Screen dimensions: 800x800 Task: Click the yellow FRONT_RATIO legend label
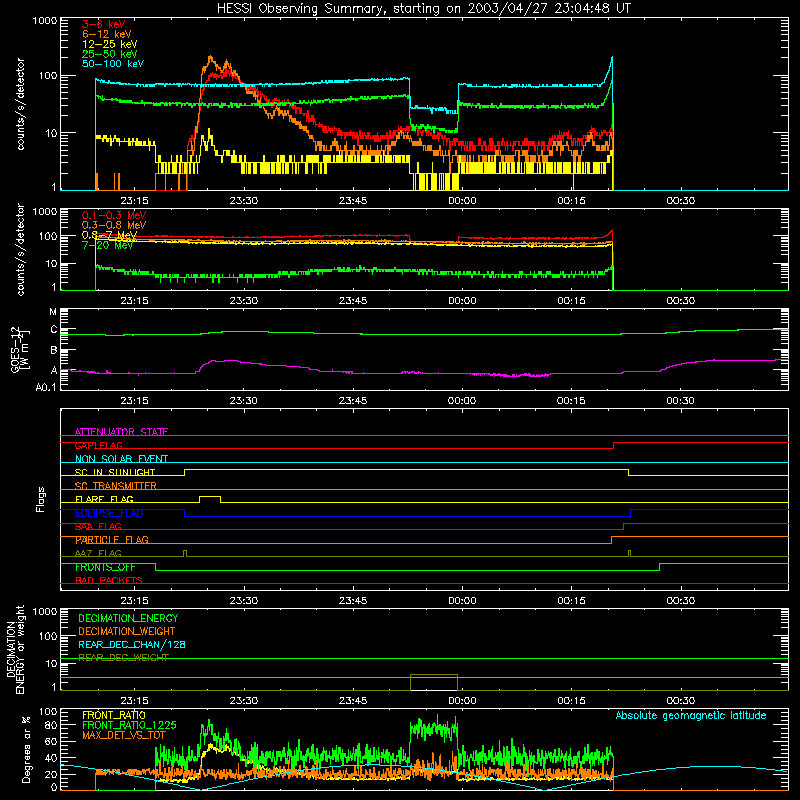pos(114,715)
